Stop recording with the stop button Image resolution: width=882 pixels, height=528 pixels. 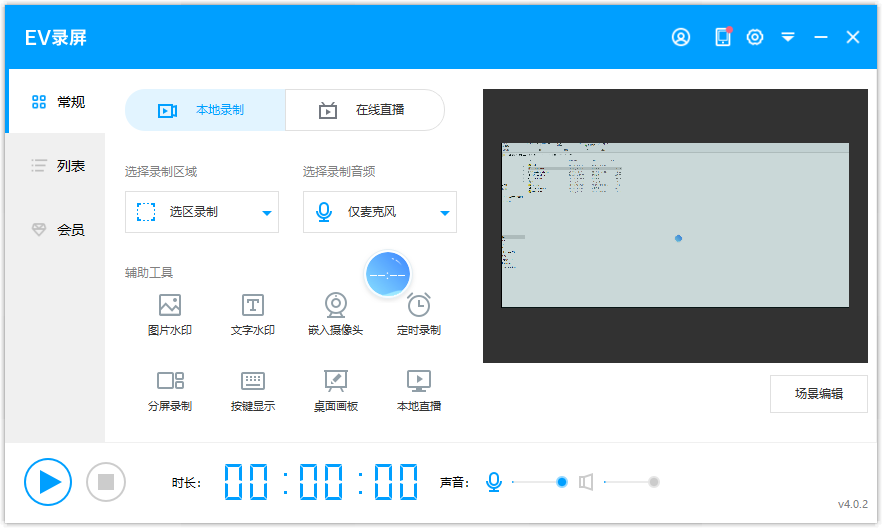106,482
